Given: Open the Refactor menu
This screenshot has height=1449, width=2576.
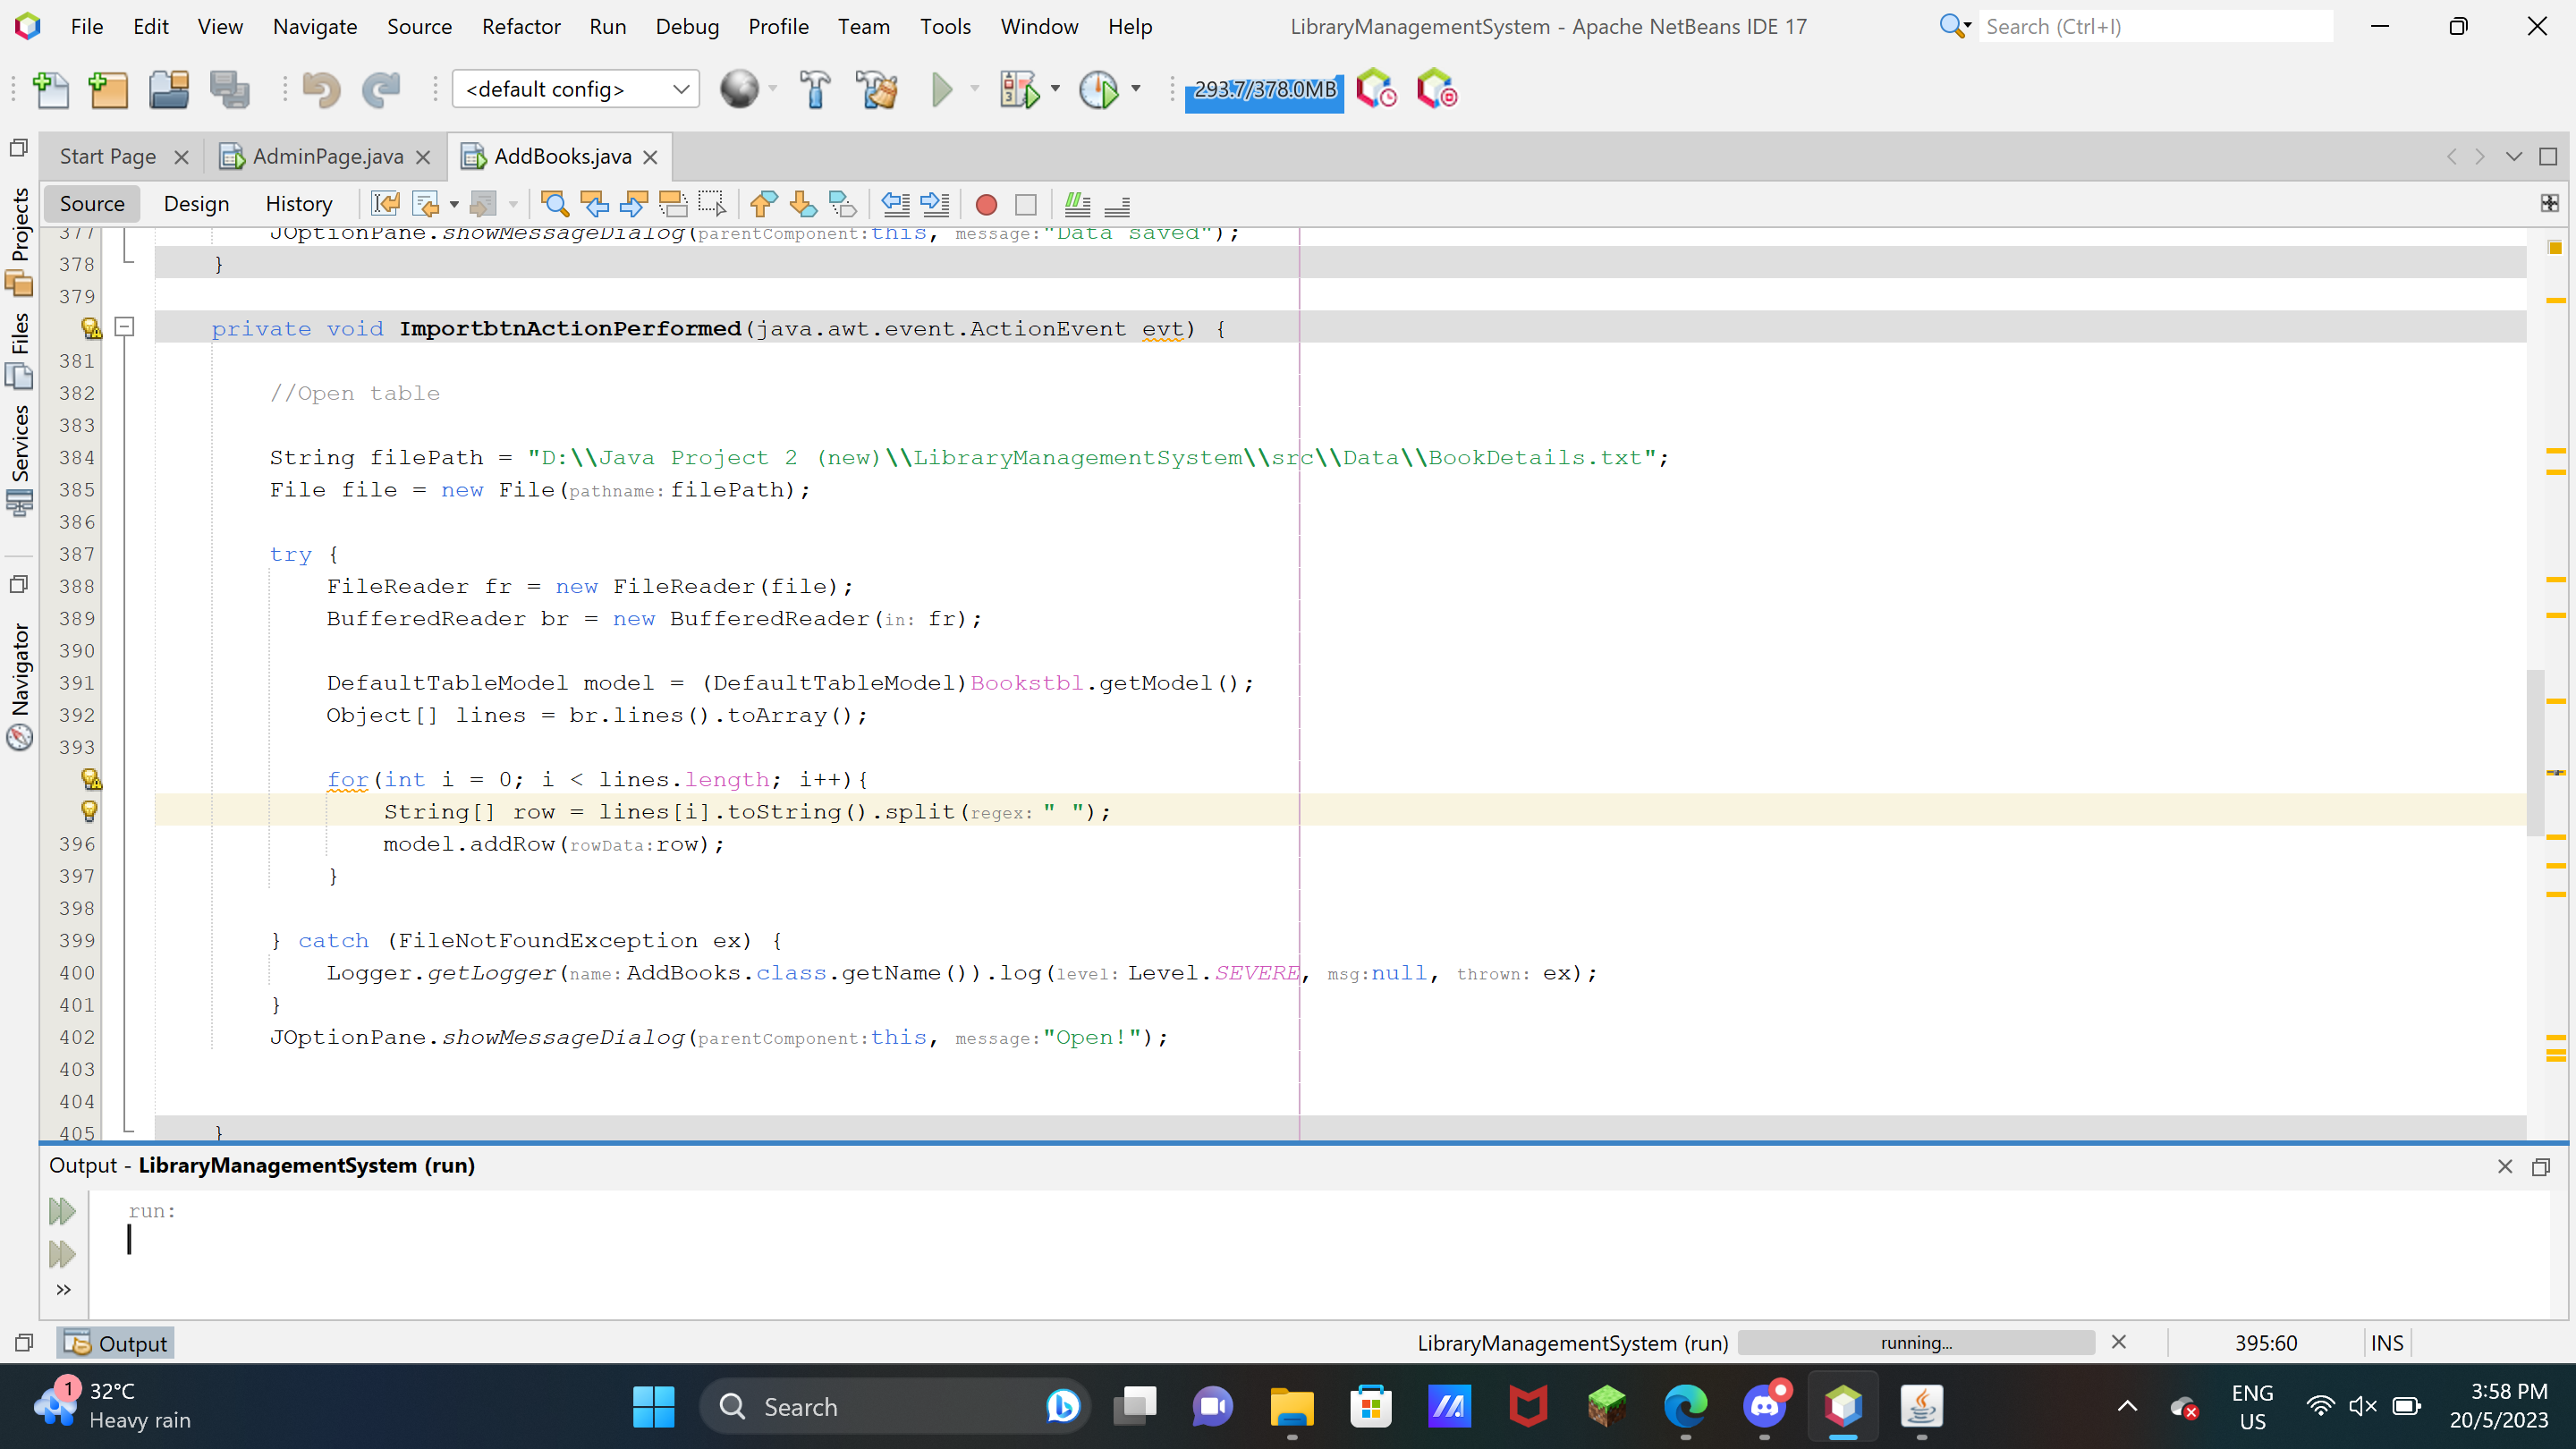Looking at the screenshot, I should click(520, 27).
